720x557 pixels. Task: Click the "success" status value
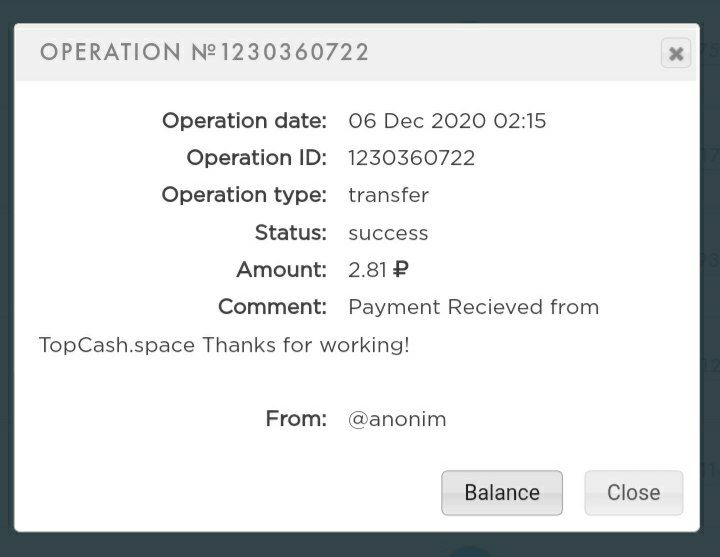coord(388,233)
